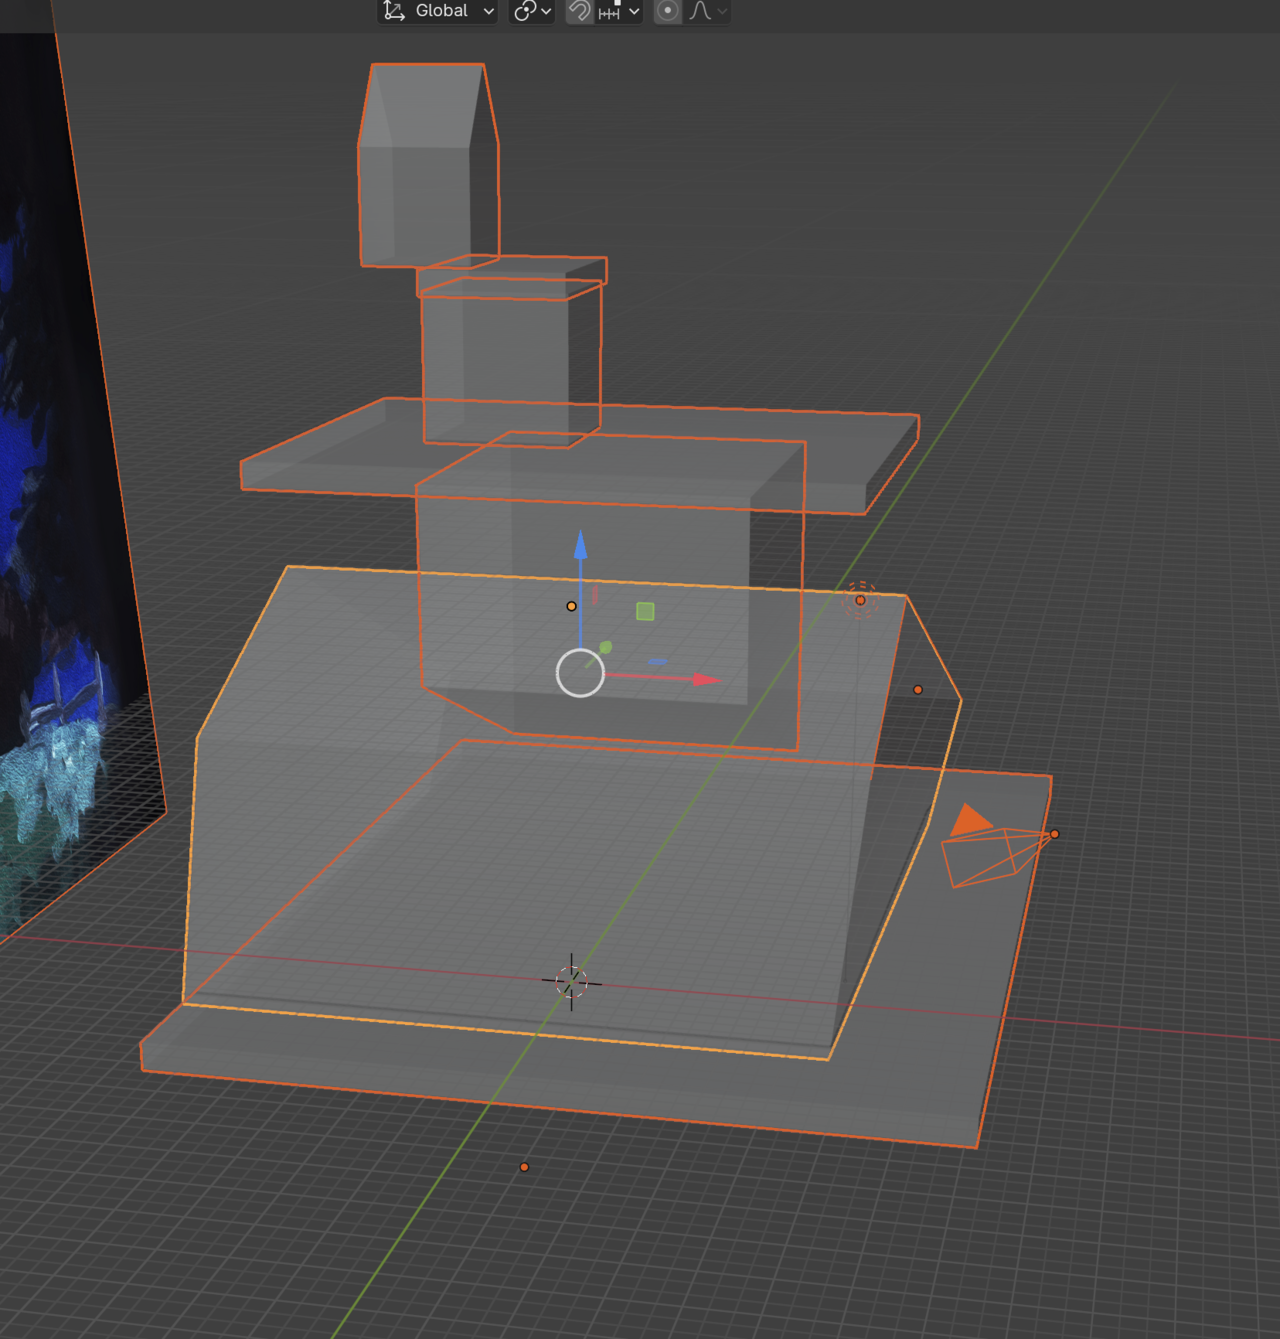Click the green Y-axis gizmo handle
Screen dimensions: 1280x1339
tap(605, 648)
